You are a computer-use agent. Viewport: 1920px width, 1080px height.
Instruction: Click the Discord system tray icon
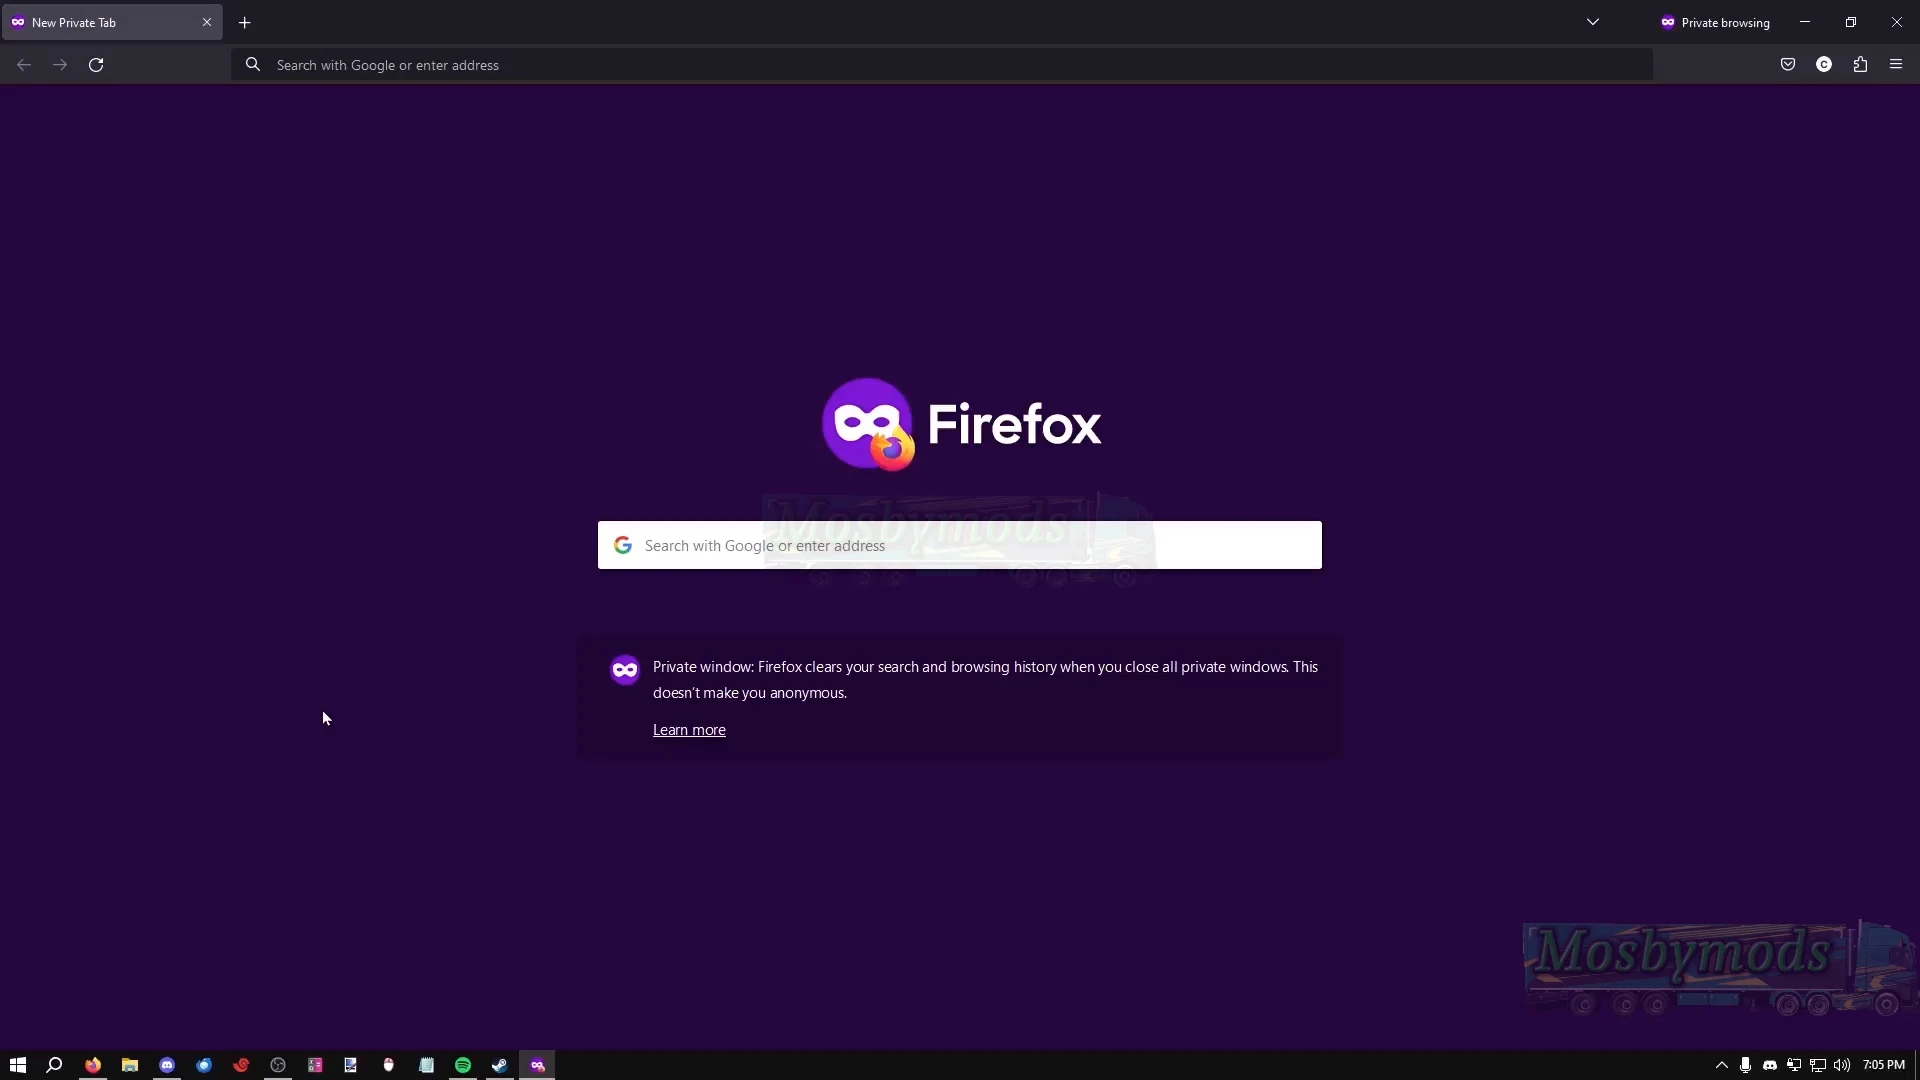(x=1770, y=1065)
